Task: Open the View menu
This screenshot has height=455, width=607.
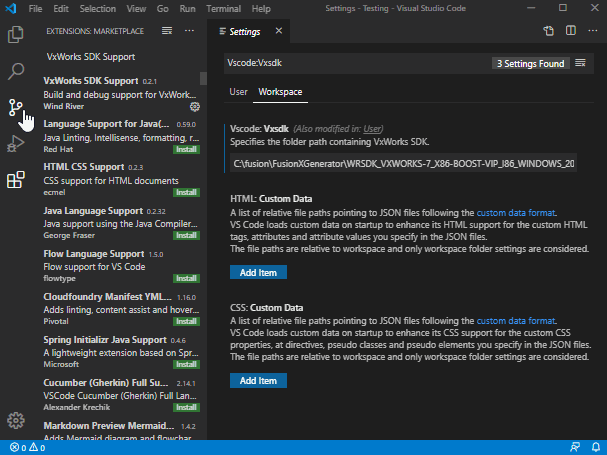Action: 136,9
